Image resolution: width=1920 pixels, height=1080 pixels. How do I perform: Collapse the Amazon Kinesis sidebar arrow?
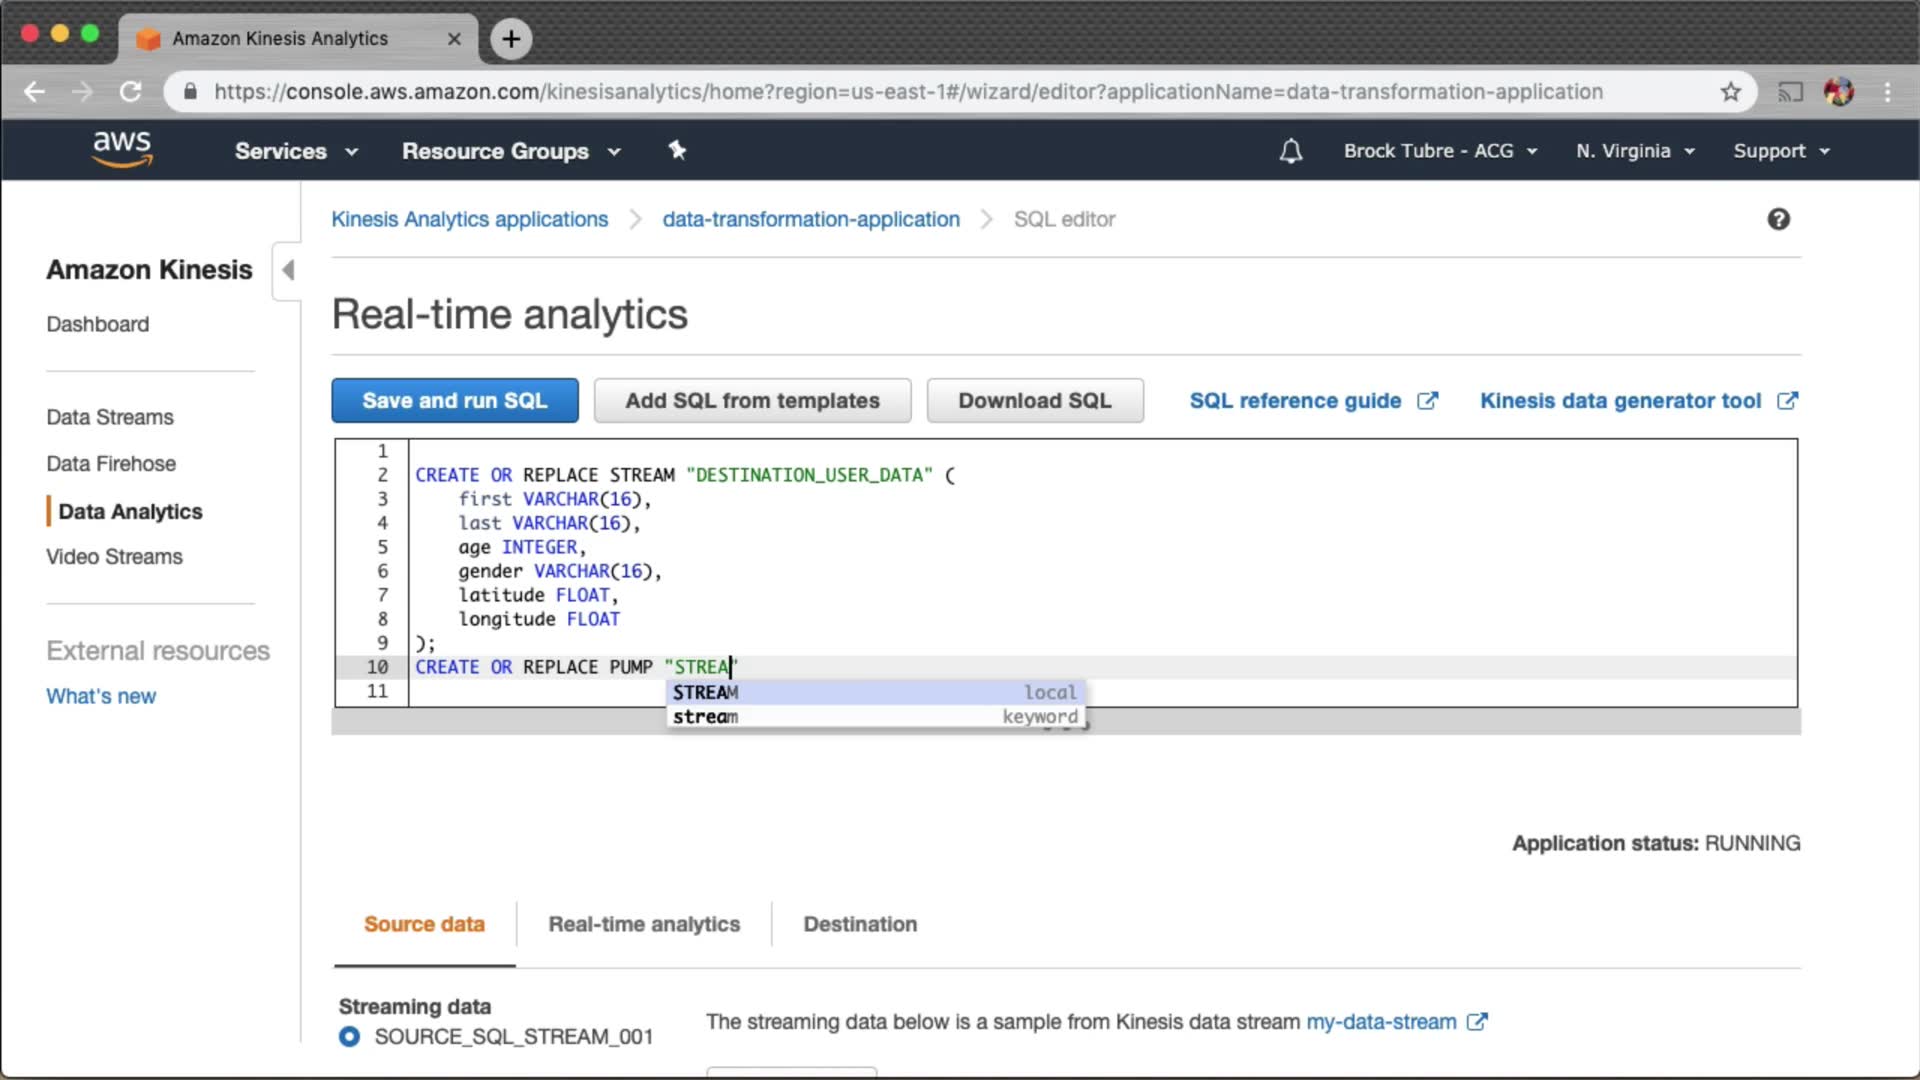[288, 270]
